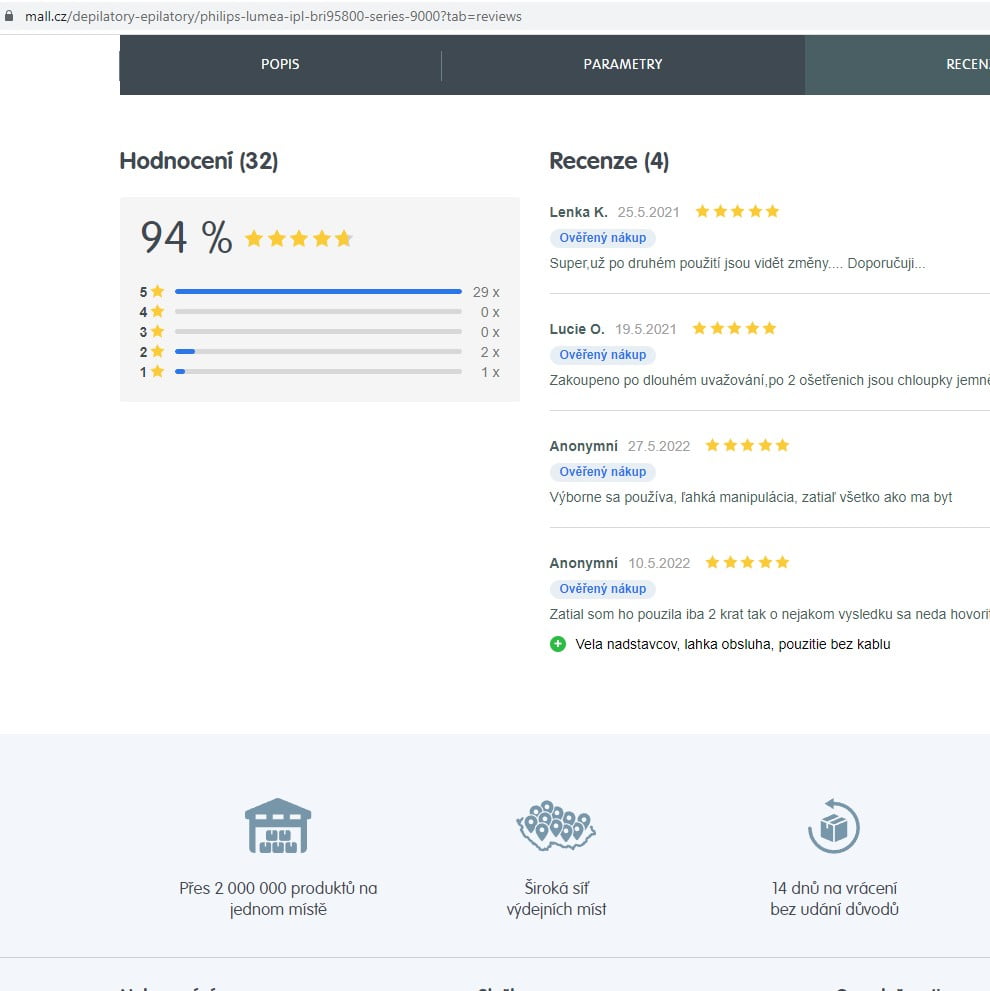Click the Recenze (4) heading
This screenshot has height=991, width=990.
click(609, 161)
